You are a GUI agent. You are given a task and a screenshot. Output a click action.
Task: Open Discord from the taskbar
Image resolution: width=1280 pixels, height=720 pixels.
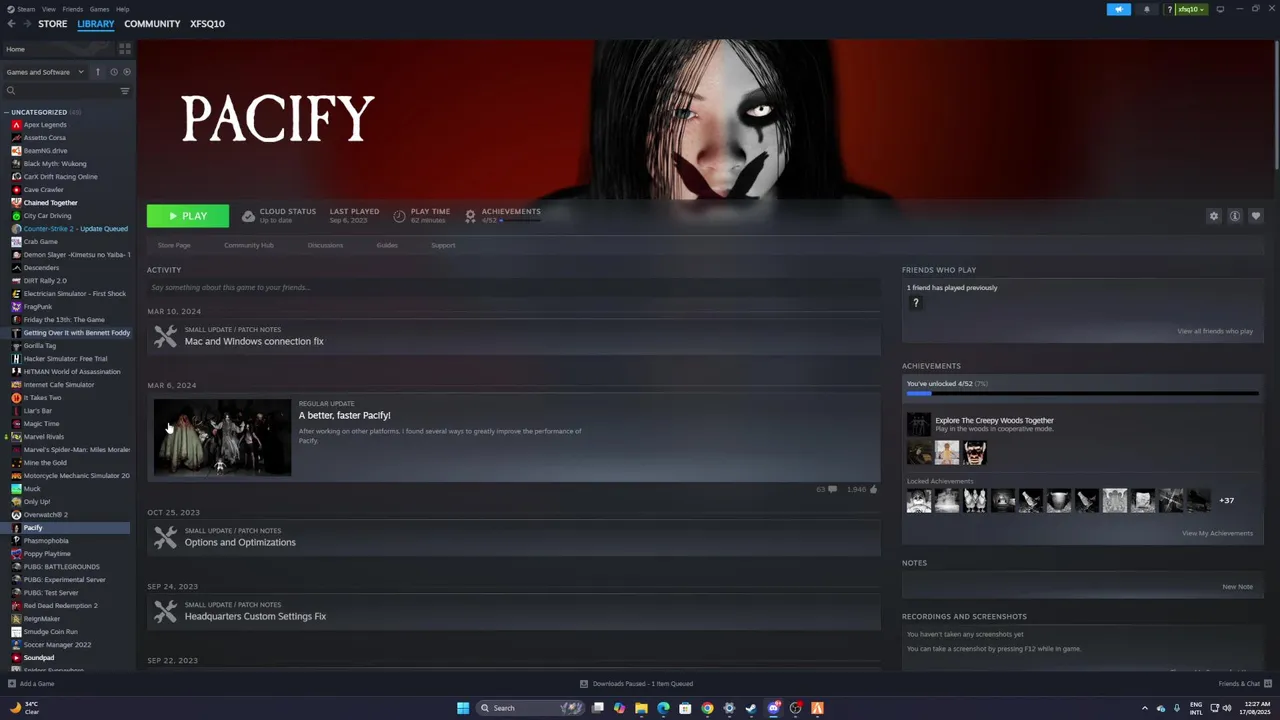coord(773,708)
